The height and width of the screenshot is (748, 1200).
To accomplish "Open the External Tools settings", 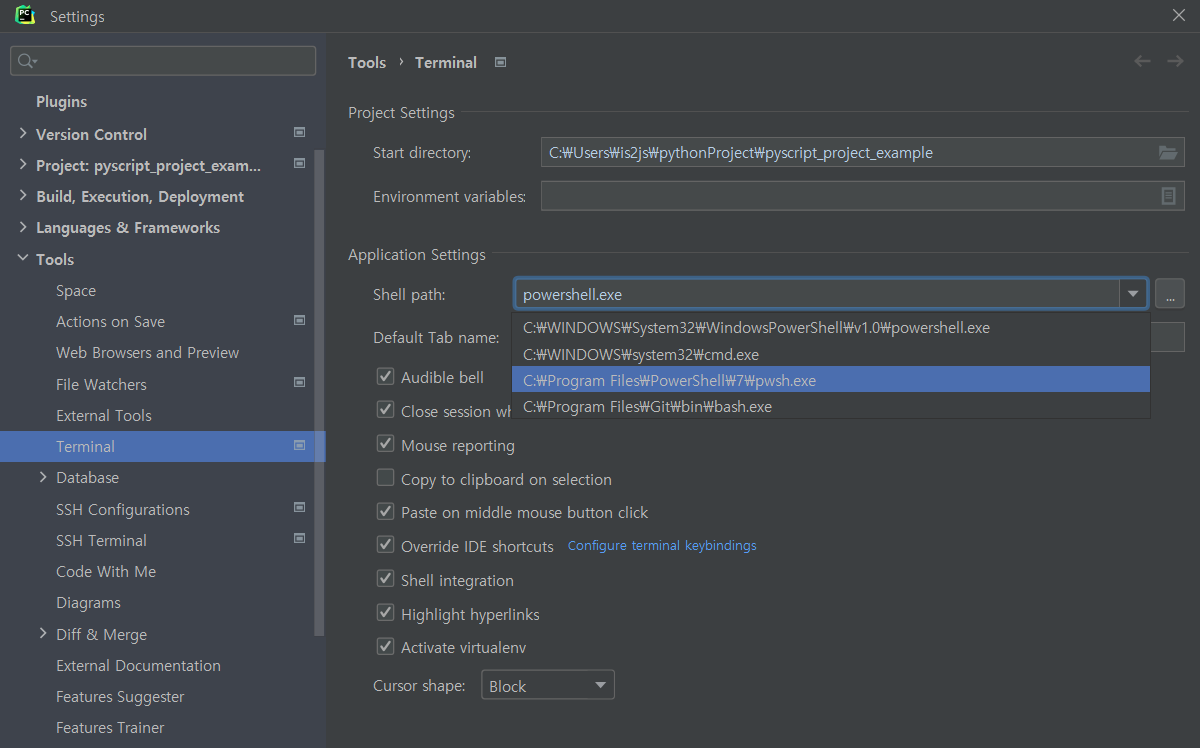I will point(104,416).
